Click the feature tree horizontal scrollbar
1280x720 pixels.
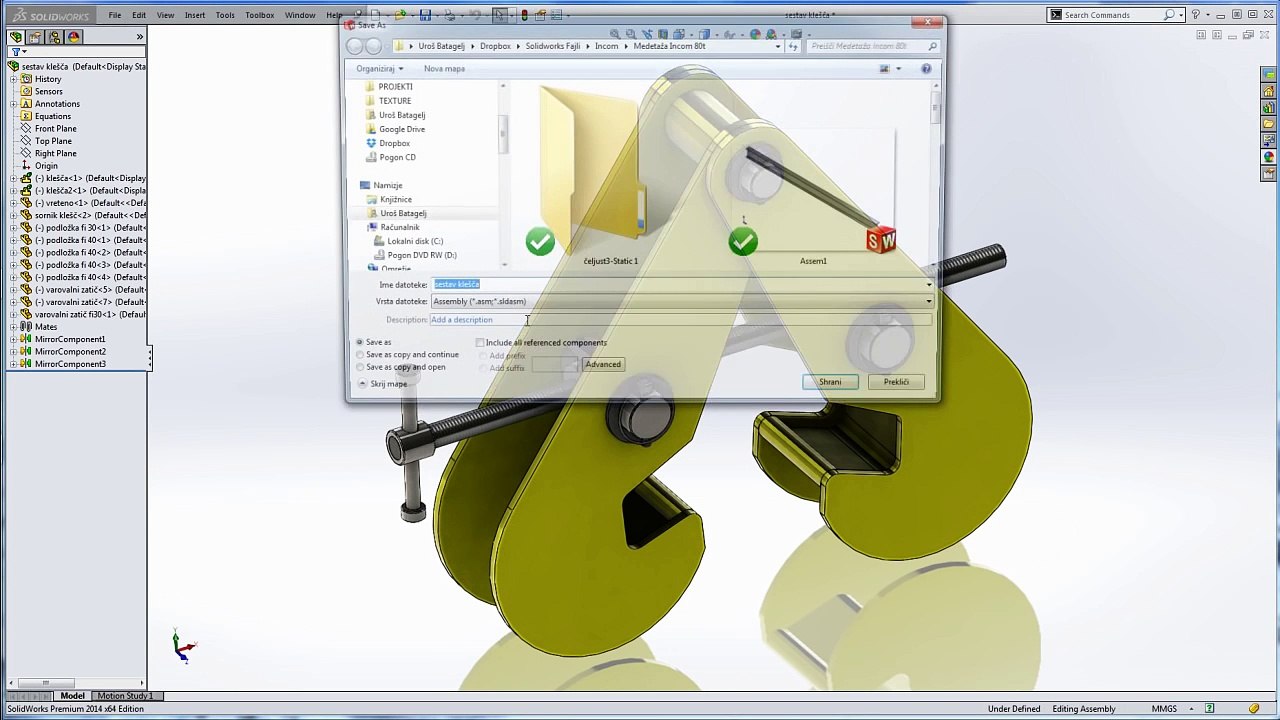point(75,684)
